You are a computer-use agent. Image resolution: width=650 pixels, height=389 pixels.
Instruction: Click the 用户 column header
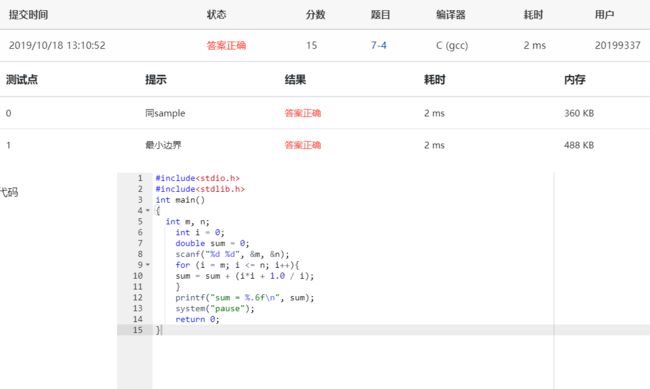[x=604, y=15]
